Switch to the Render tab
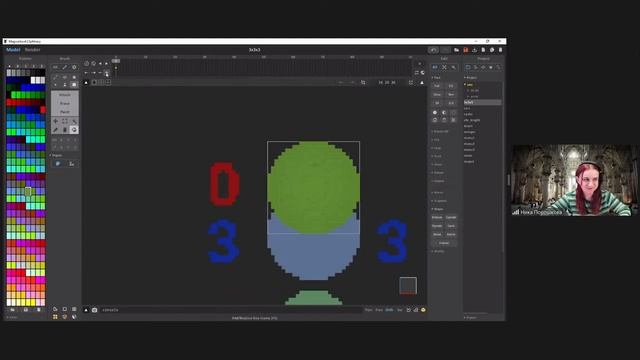Image resolution: width=640 pixels, height=360 pixels. (32, 50)
